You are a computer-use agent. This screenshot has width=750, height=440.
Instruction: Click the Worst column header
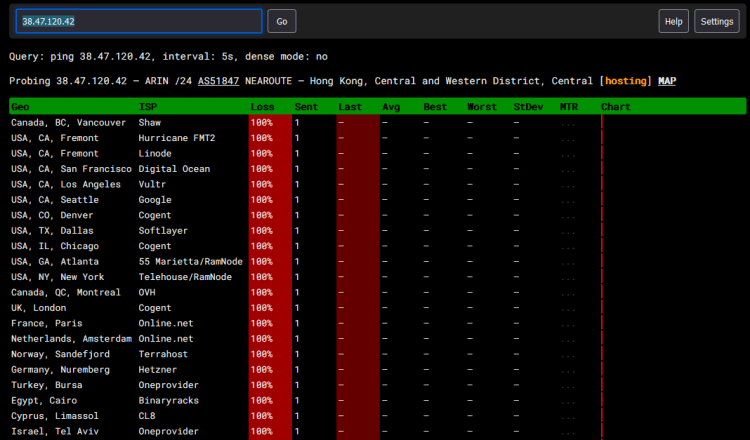tap(482, 107)
